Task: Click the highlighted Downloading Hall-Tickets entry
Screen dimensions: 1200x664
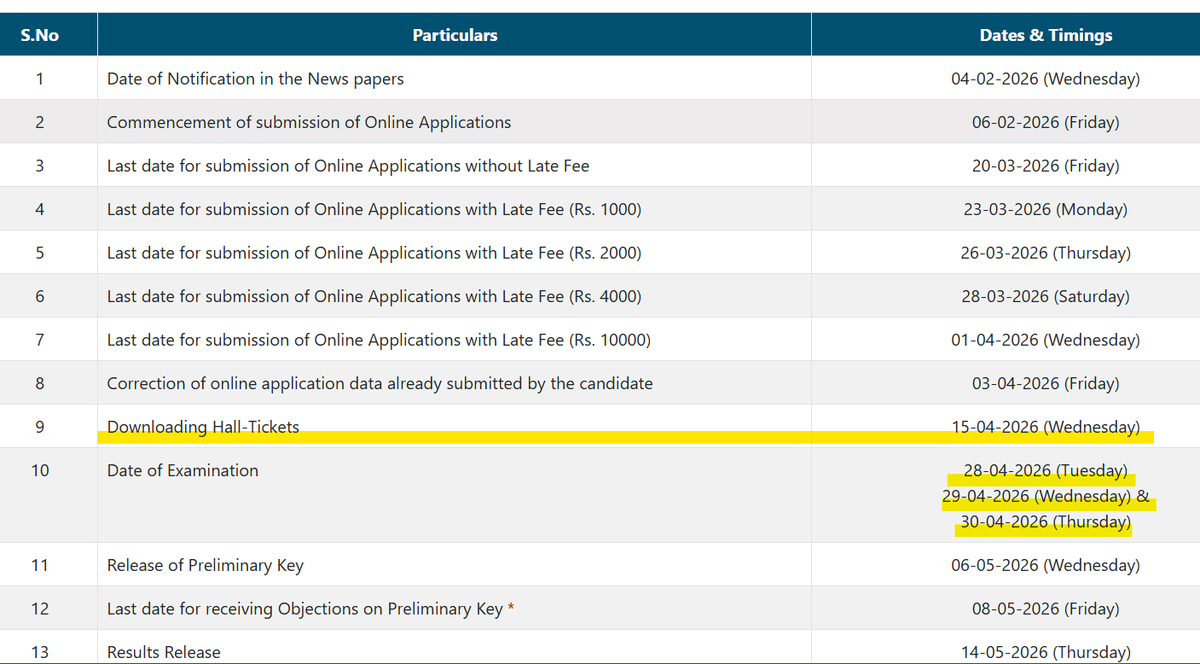Action: click(x=203, y=426)
